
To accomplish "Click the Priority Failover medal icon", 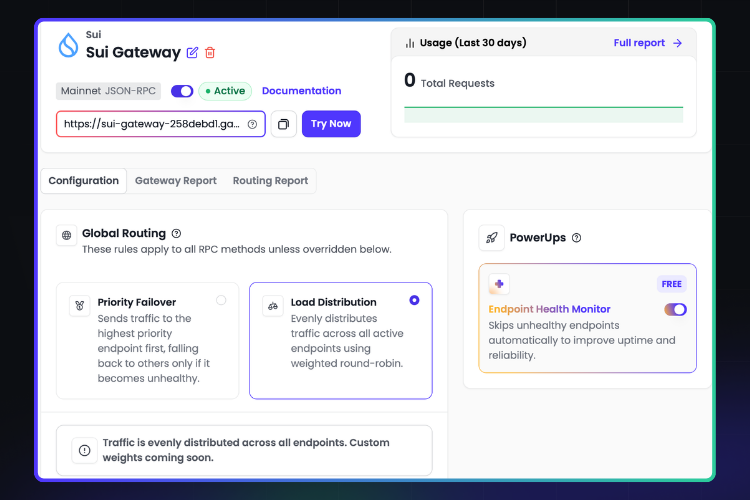I will click(80, 306).
